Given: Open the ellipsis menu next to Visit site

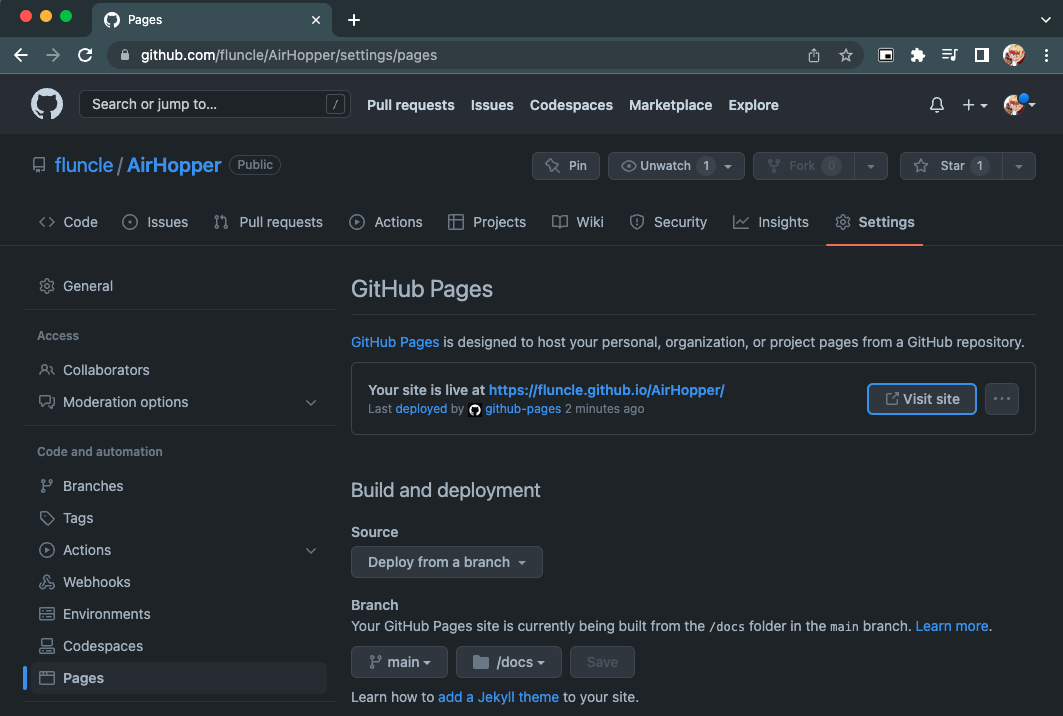Looking at the screenshot, I should [x=1001, y=398].
